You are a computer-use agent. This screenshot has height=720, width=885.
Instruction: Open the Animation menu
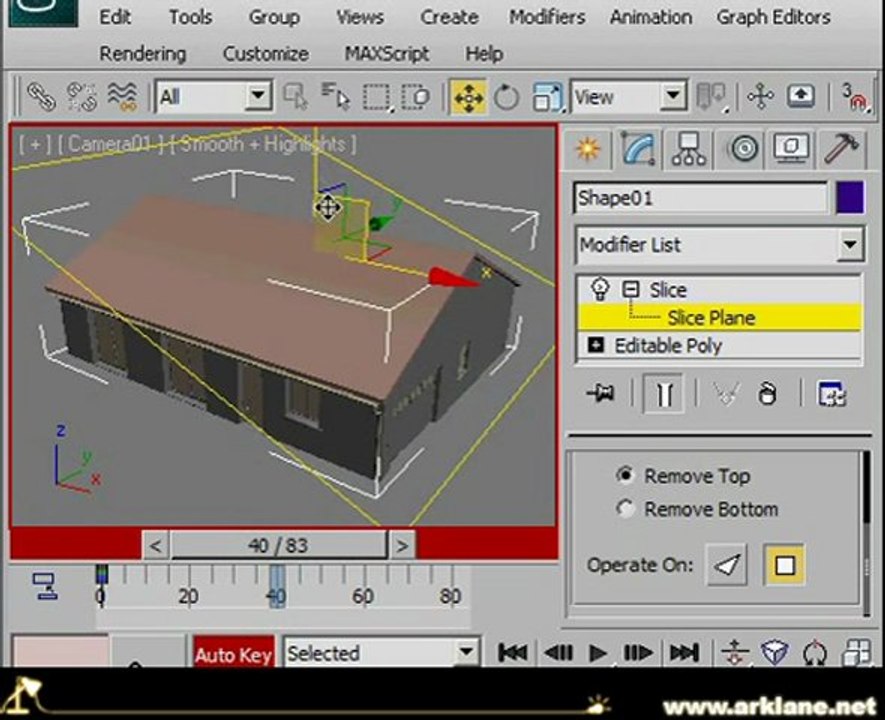pyautogui.click(x=651, y=17)
